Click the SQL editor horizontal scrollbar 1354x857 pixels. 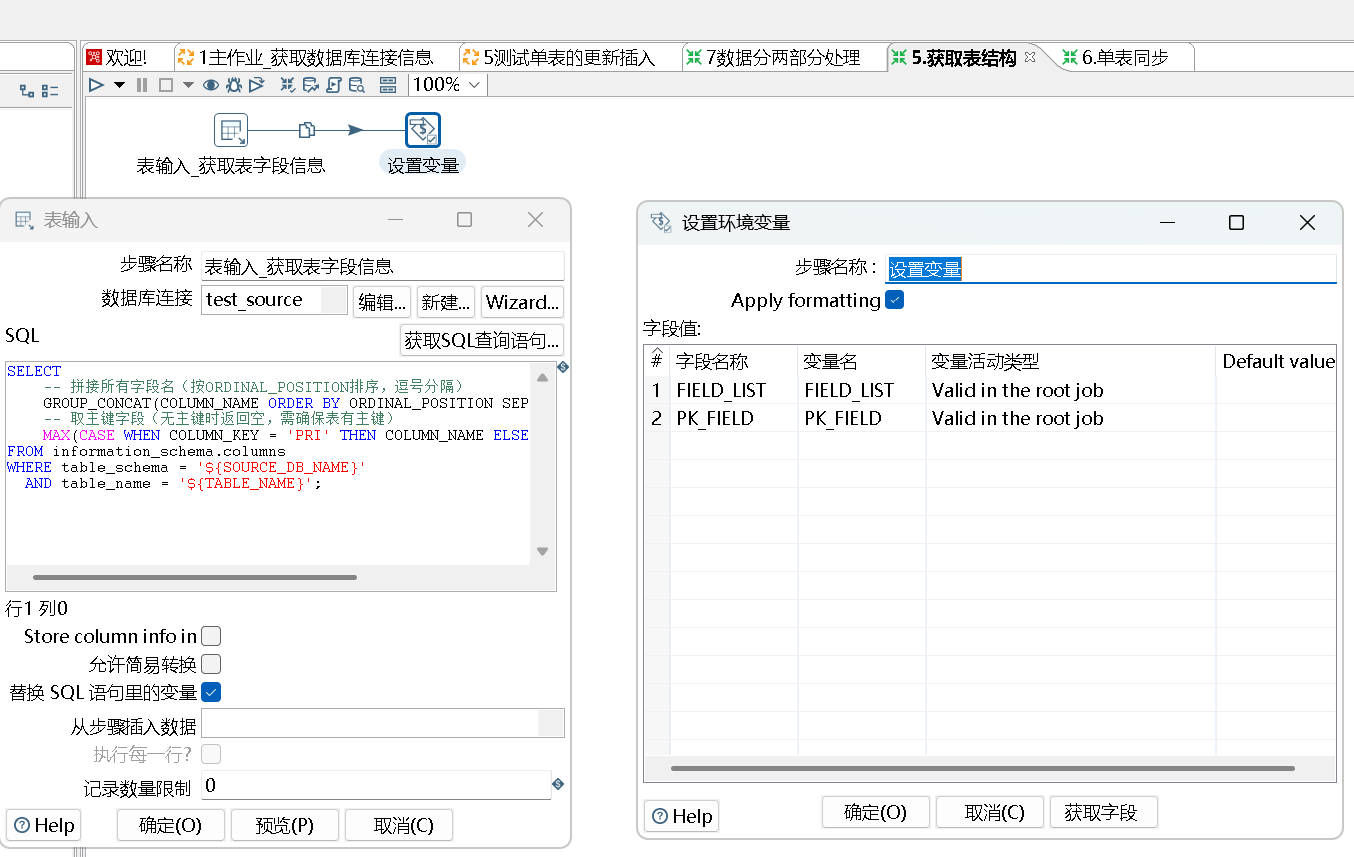195,577
